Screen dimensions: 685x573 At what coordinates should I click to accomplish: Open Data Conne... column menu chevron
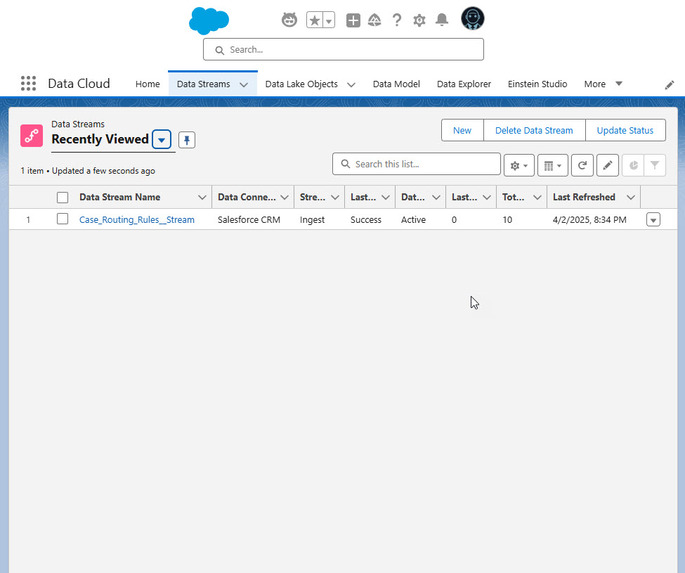point(284,197)
